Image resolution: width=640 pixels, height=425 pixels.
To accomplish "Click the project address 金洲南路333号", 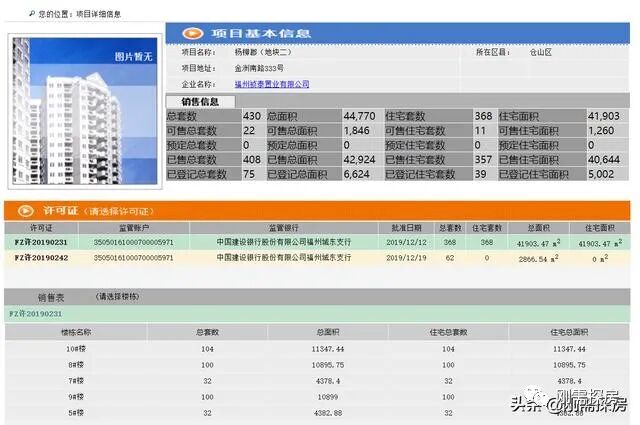I will [x=259, y=68].
